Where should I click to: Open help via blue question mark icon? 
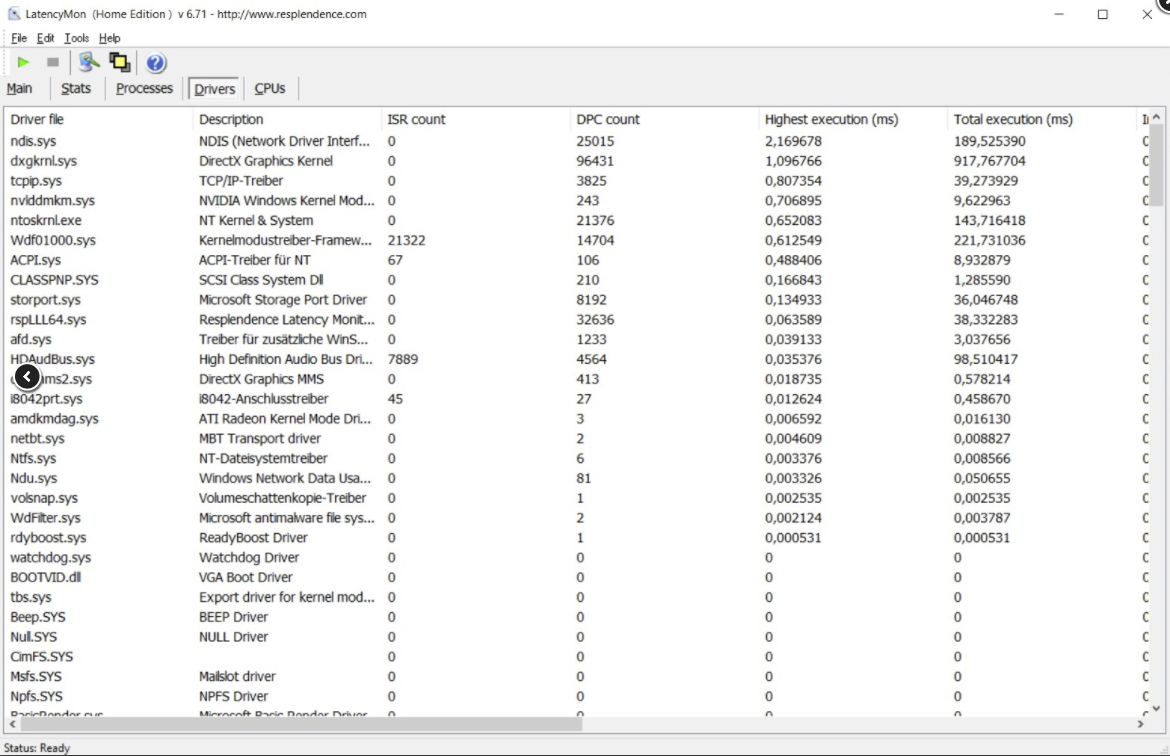click(155, 63)
